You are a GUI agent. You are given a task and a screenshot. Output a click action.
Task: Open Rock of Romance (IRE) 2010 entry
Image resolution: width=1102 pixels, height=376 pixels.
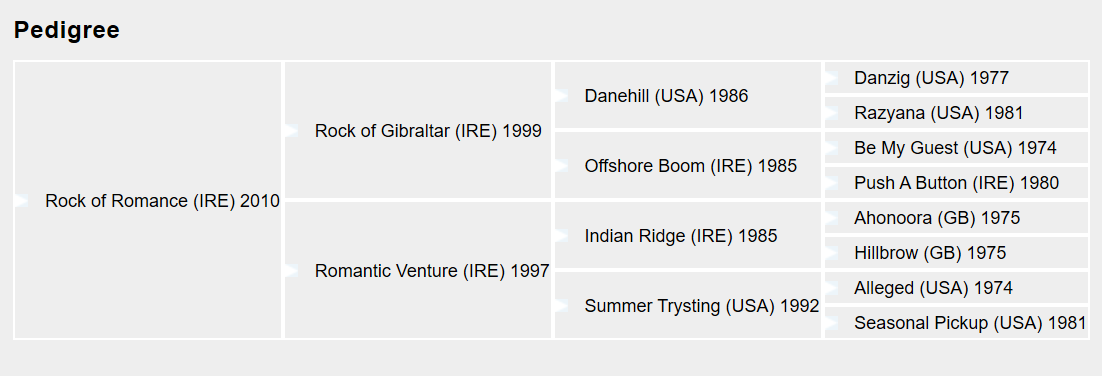(162, 201)
